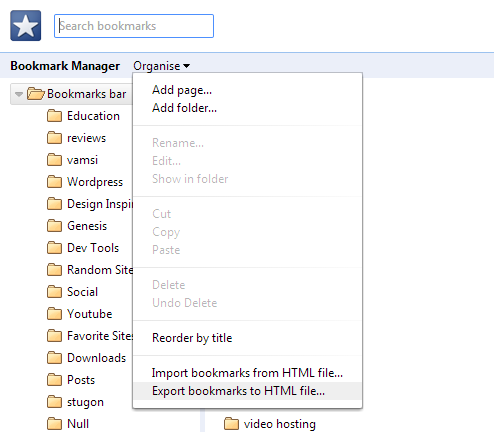Click the greyed-out Rename... entry

click(247, 143)
